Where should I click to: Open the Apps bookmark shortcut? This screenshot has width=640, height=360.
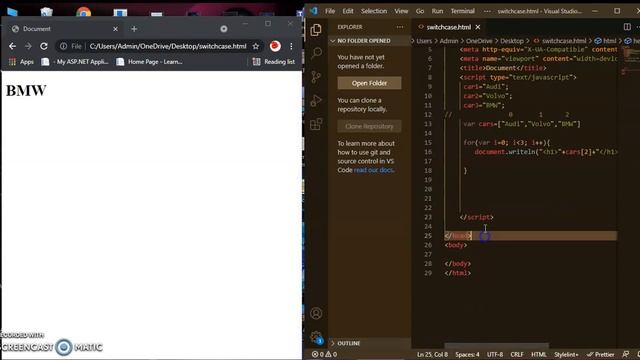pos(21,62)
